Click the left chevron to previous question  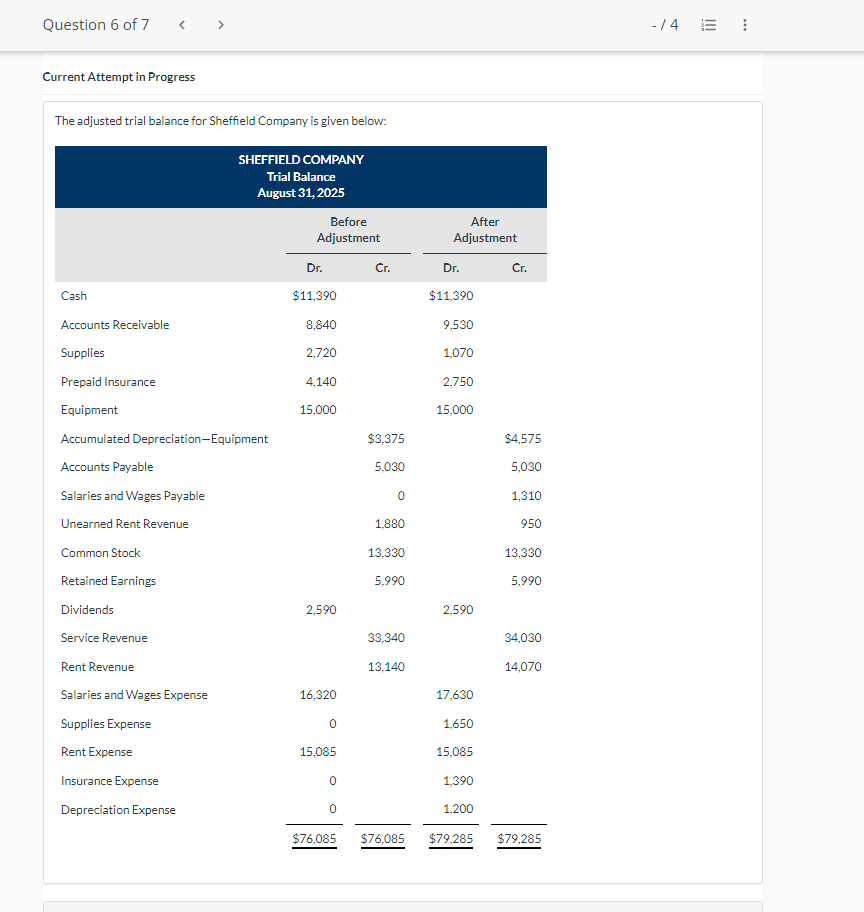pos(181,25)
